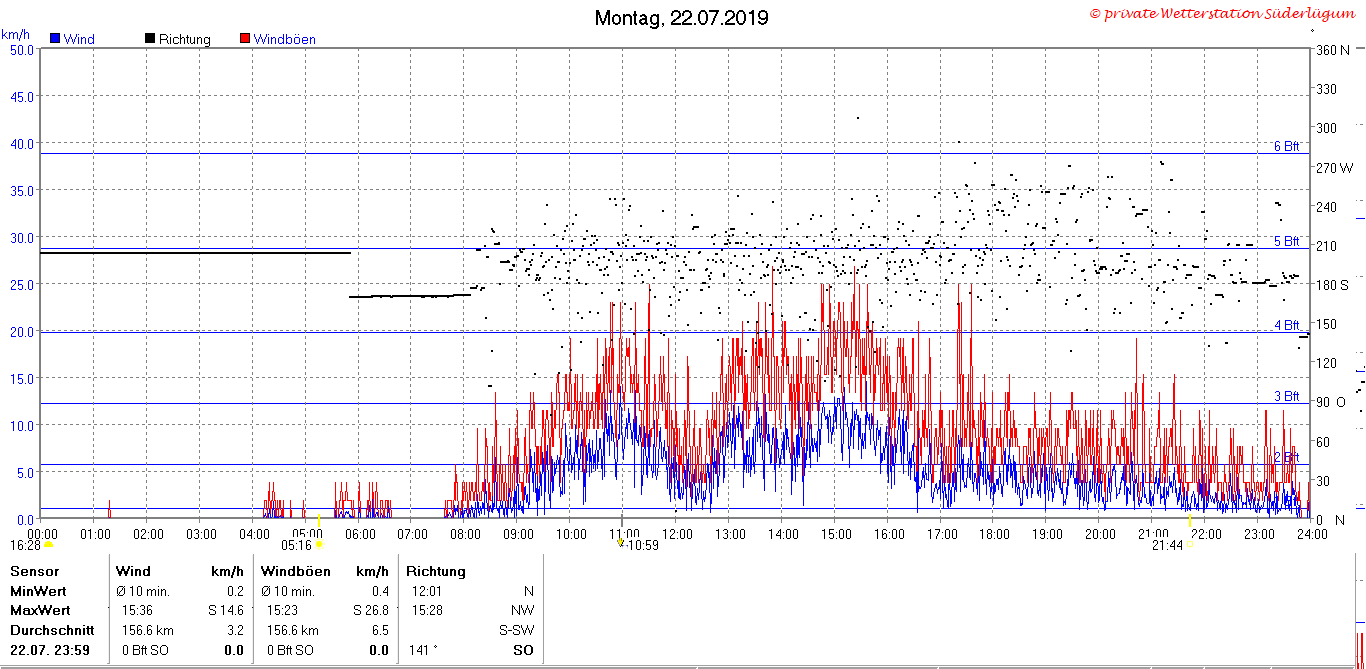Select the MaxWert row header in table
1366x669 pixels.
[x=40, y=610]
